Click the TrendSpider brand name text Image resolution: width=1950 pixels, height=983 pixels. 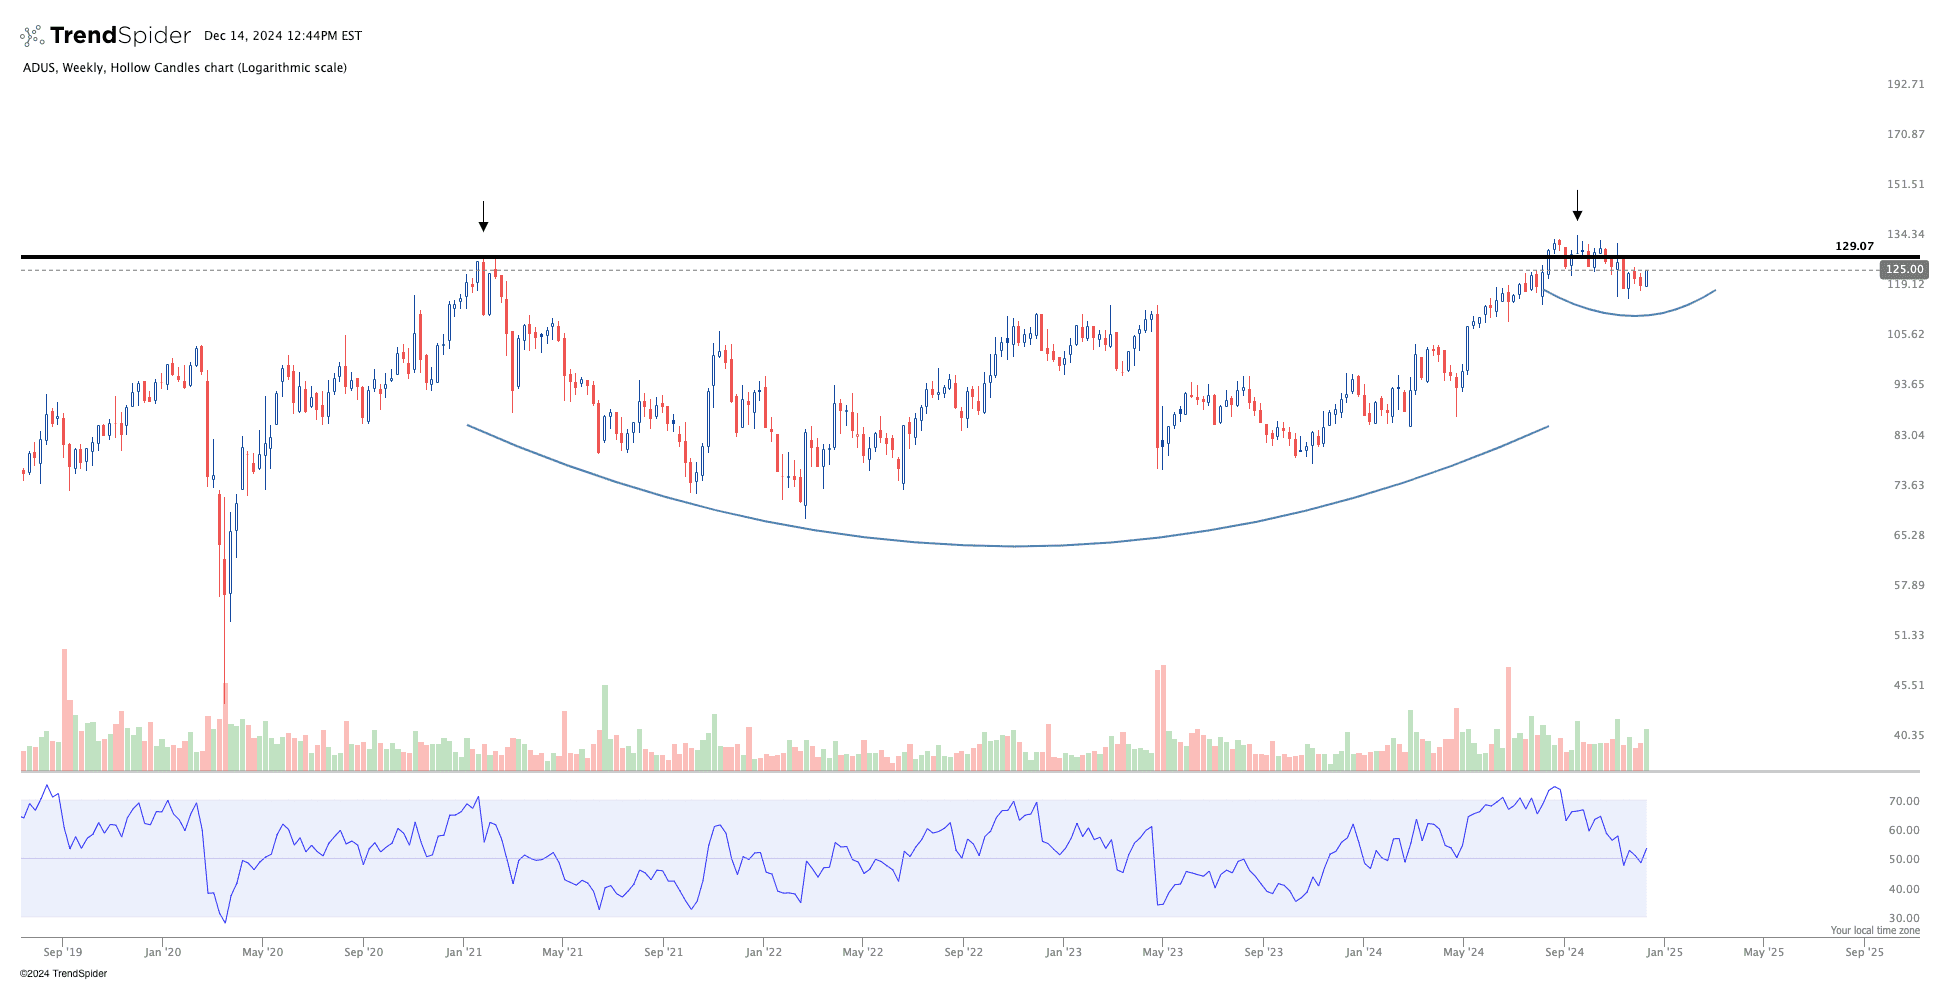point(120,36)
